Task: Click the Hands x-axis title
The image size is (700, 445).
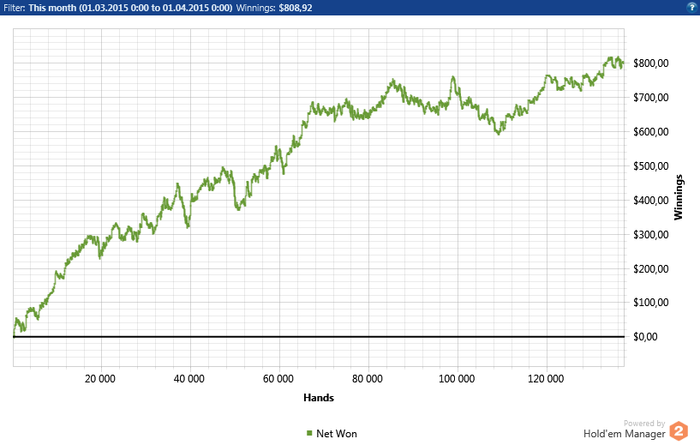Action: (x=318, y=397)
